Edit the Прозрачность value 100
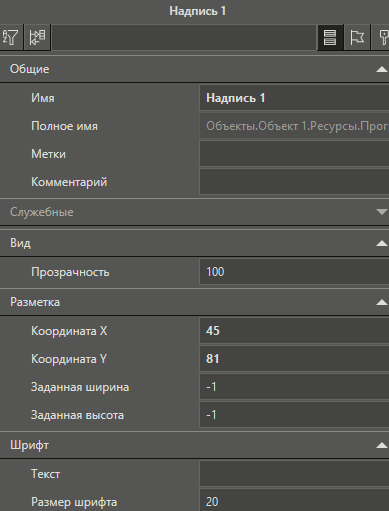This screenshot has width=389, height=511. 294,272
